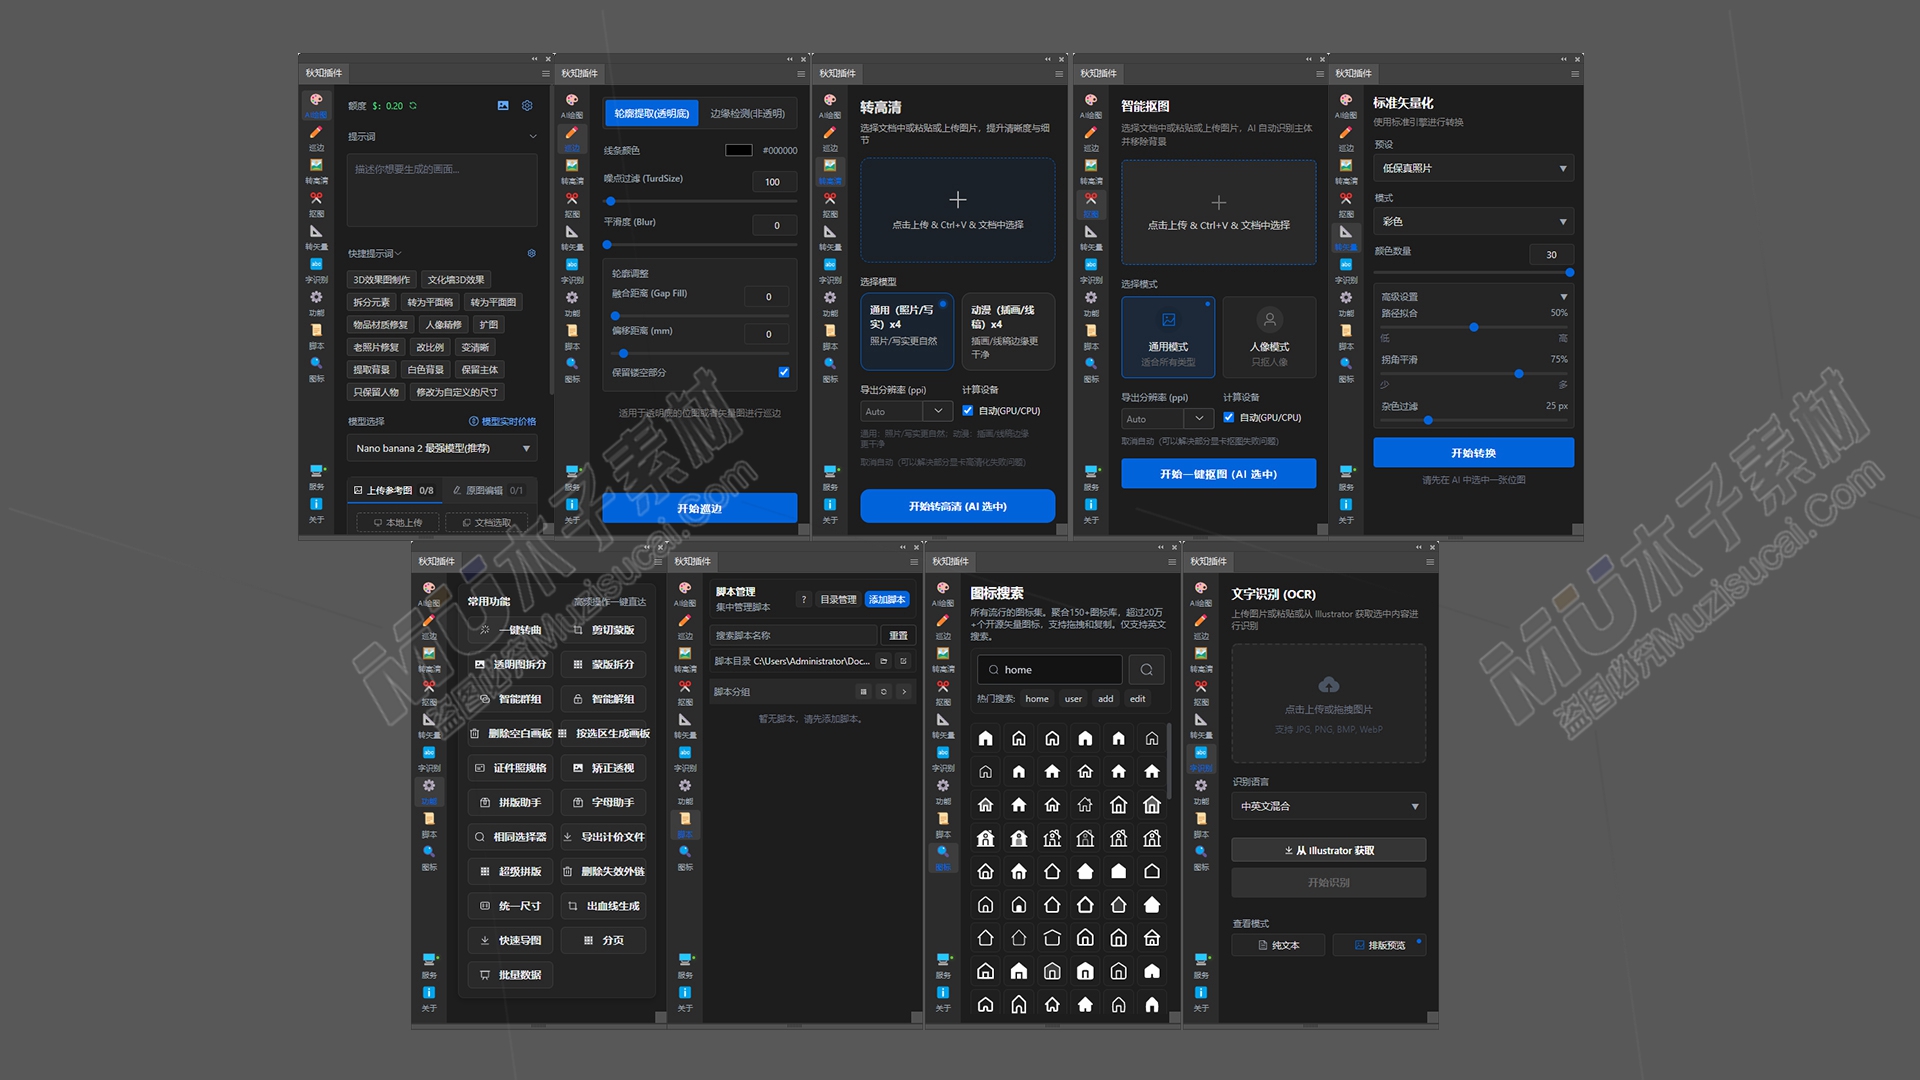Click the 一键转曲 function button
This screenshot has height=1080, width=1920.
[511, 630]
